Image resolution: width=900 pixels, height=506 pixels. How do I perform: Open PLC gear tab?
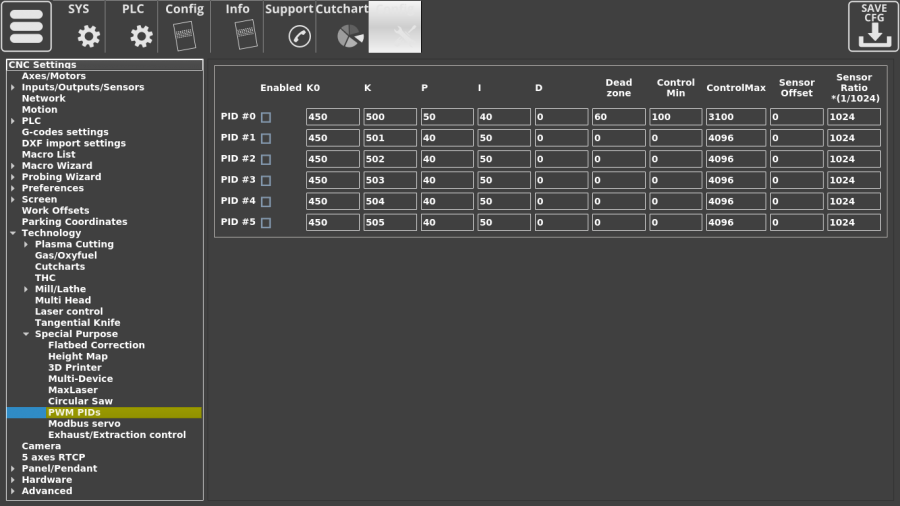[133, 26]
